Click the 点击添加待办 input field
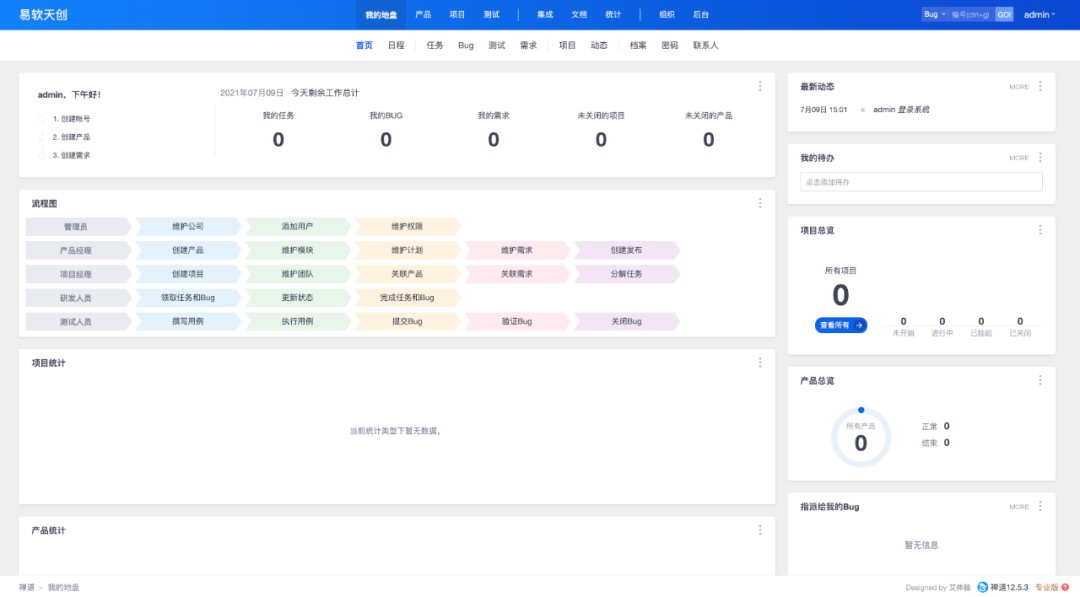The image size is (1080, 597). click(x=920, y=182)
